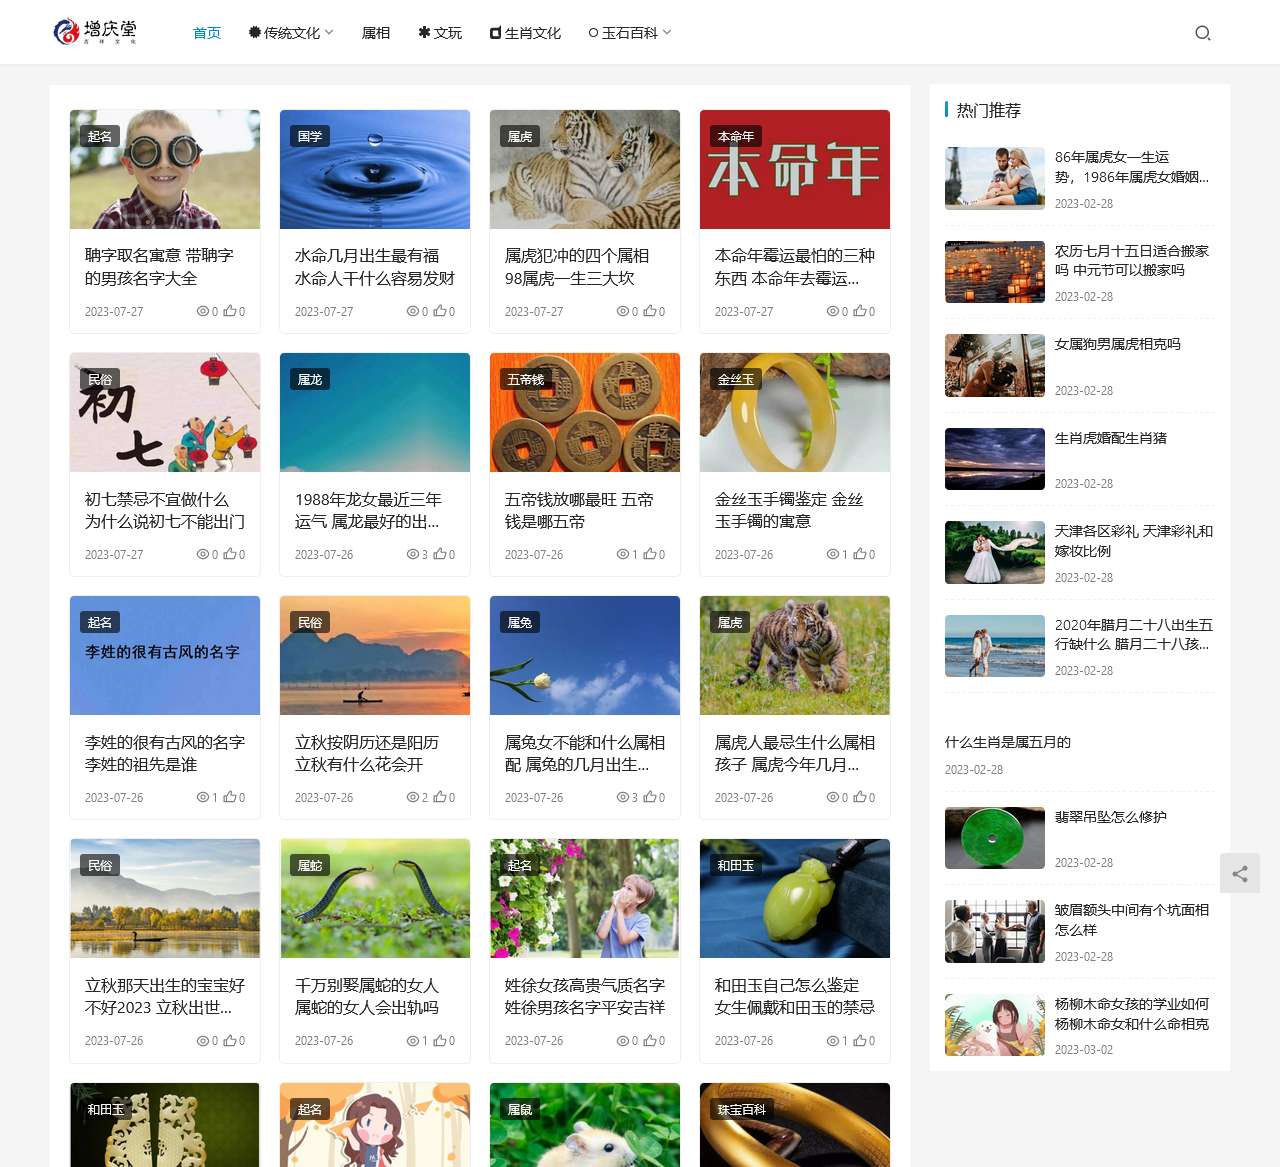The width and height of the screenshot is (1280, 1167).
Task: Open the 文玩 nav item
Action: pos(440,33)
